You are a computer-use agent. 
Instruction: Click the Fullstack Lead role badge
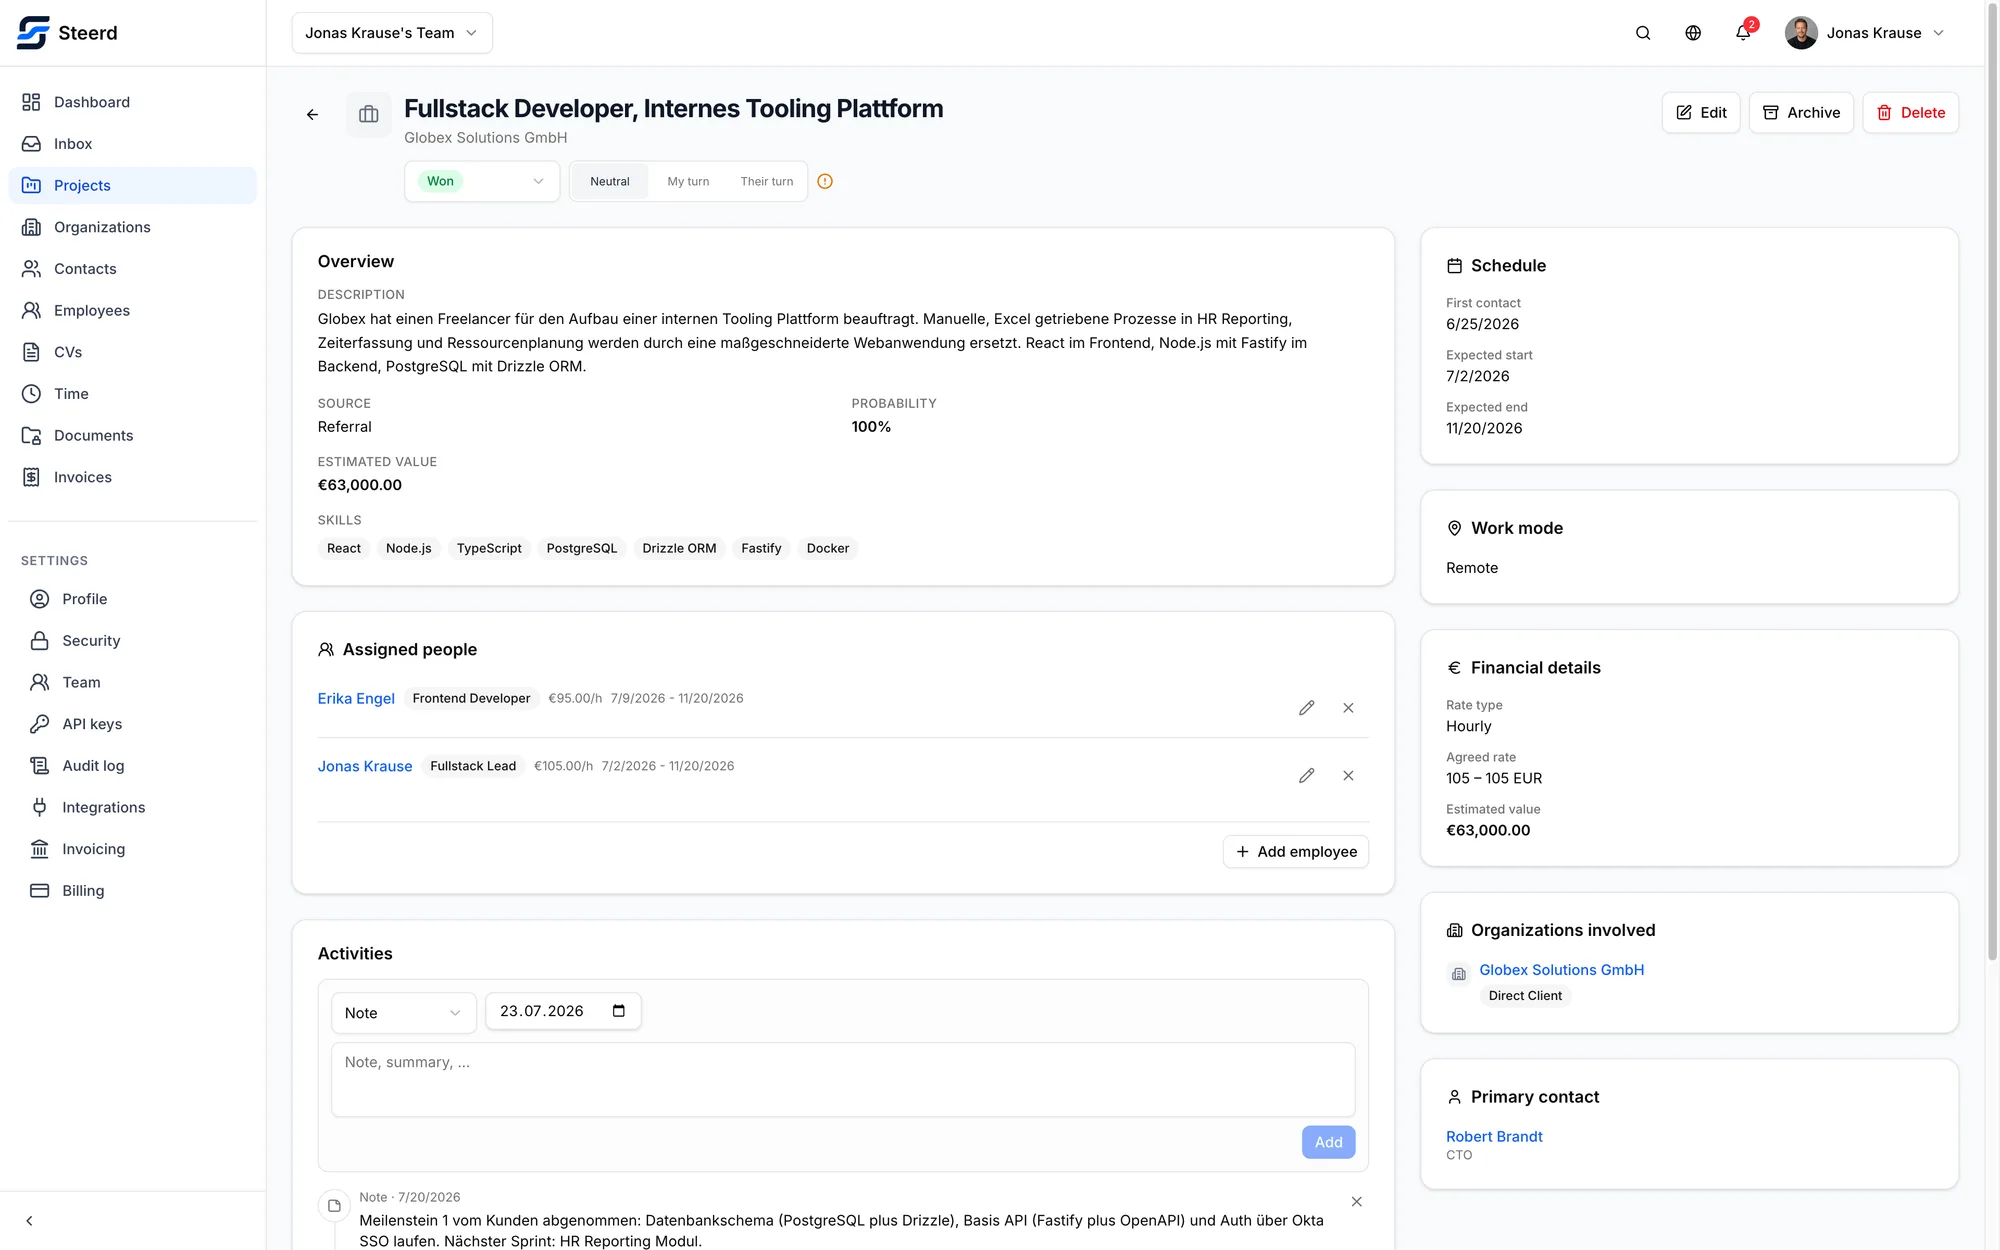[473, 766]
